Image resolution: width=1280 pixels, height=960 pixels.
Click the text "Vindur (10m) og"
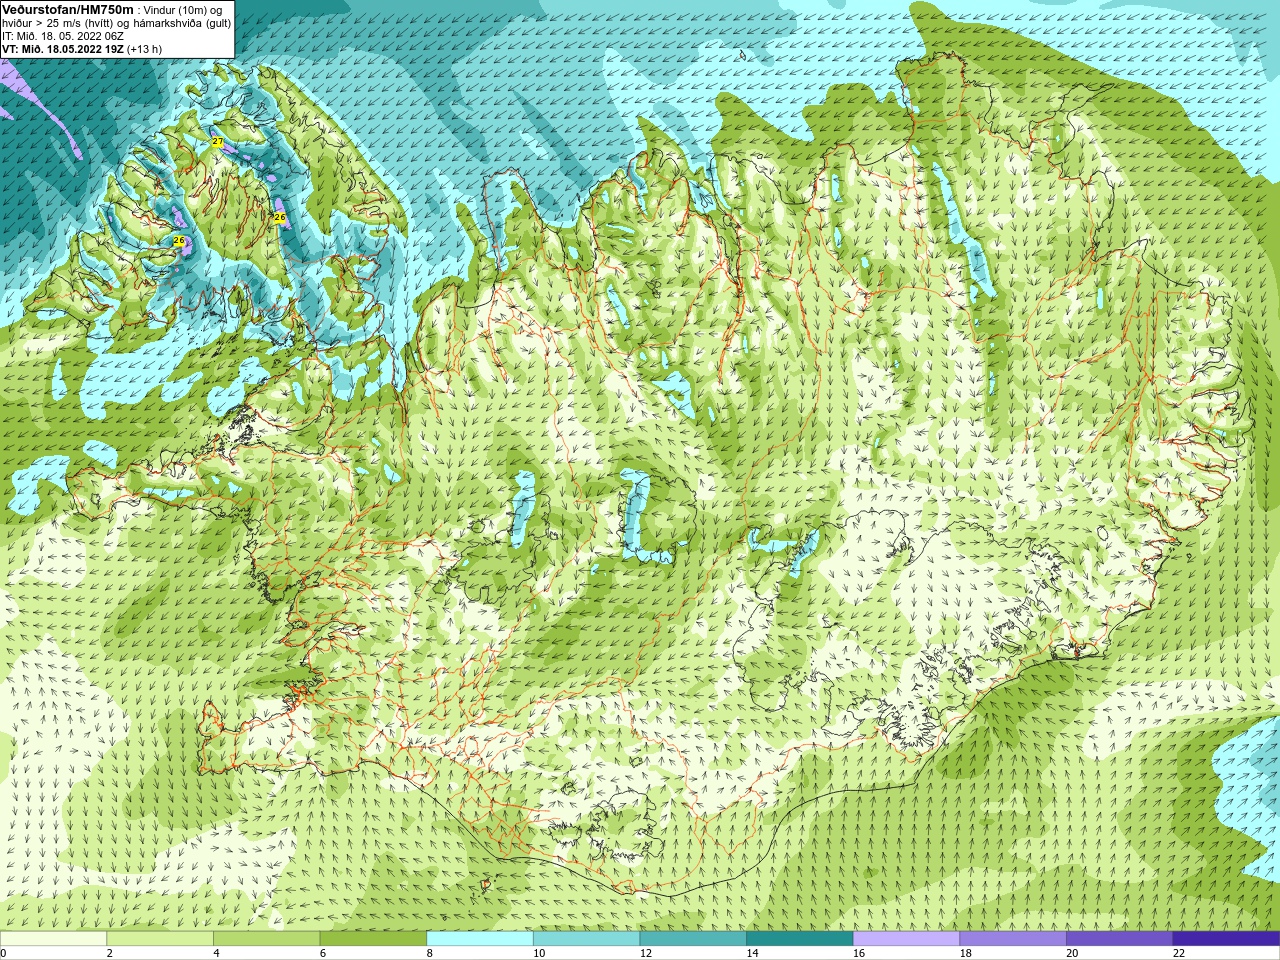click(183, 10)
